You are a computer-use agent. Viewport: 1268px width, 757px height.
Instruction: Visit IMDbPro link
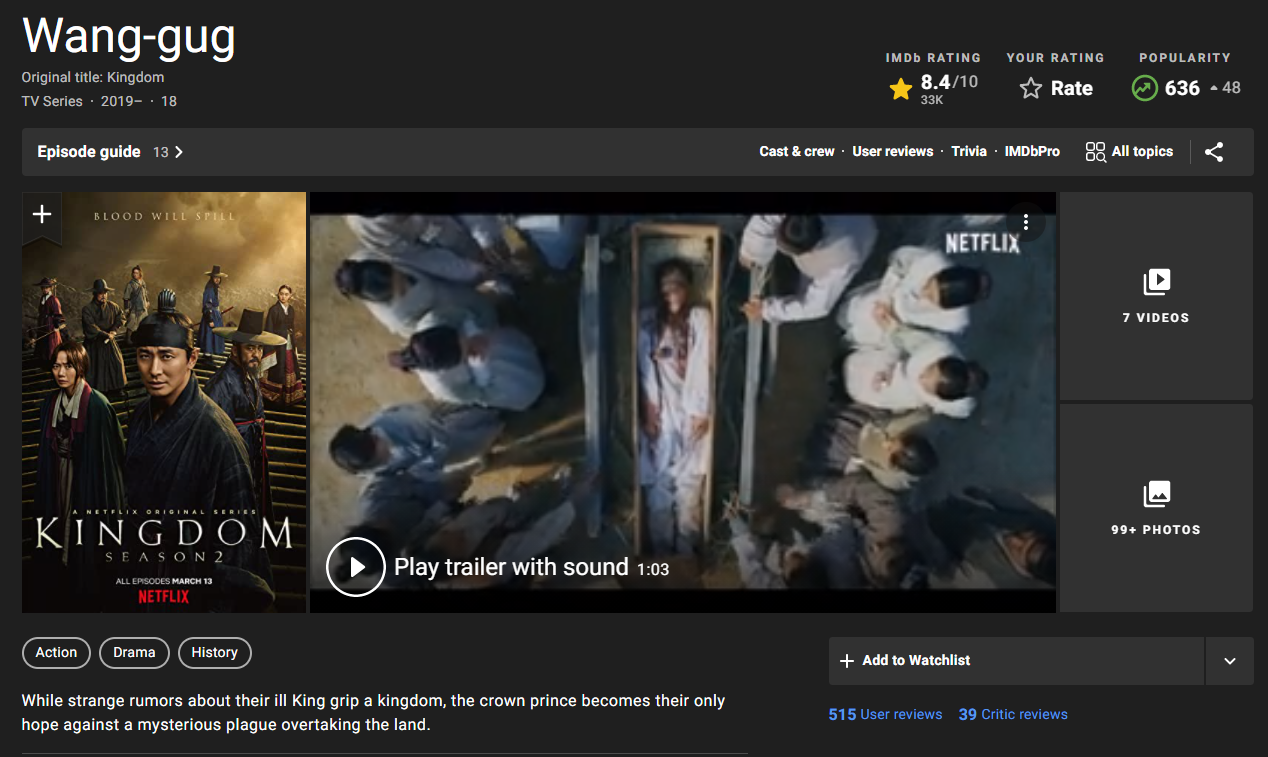tap(1032, 152)
